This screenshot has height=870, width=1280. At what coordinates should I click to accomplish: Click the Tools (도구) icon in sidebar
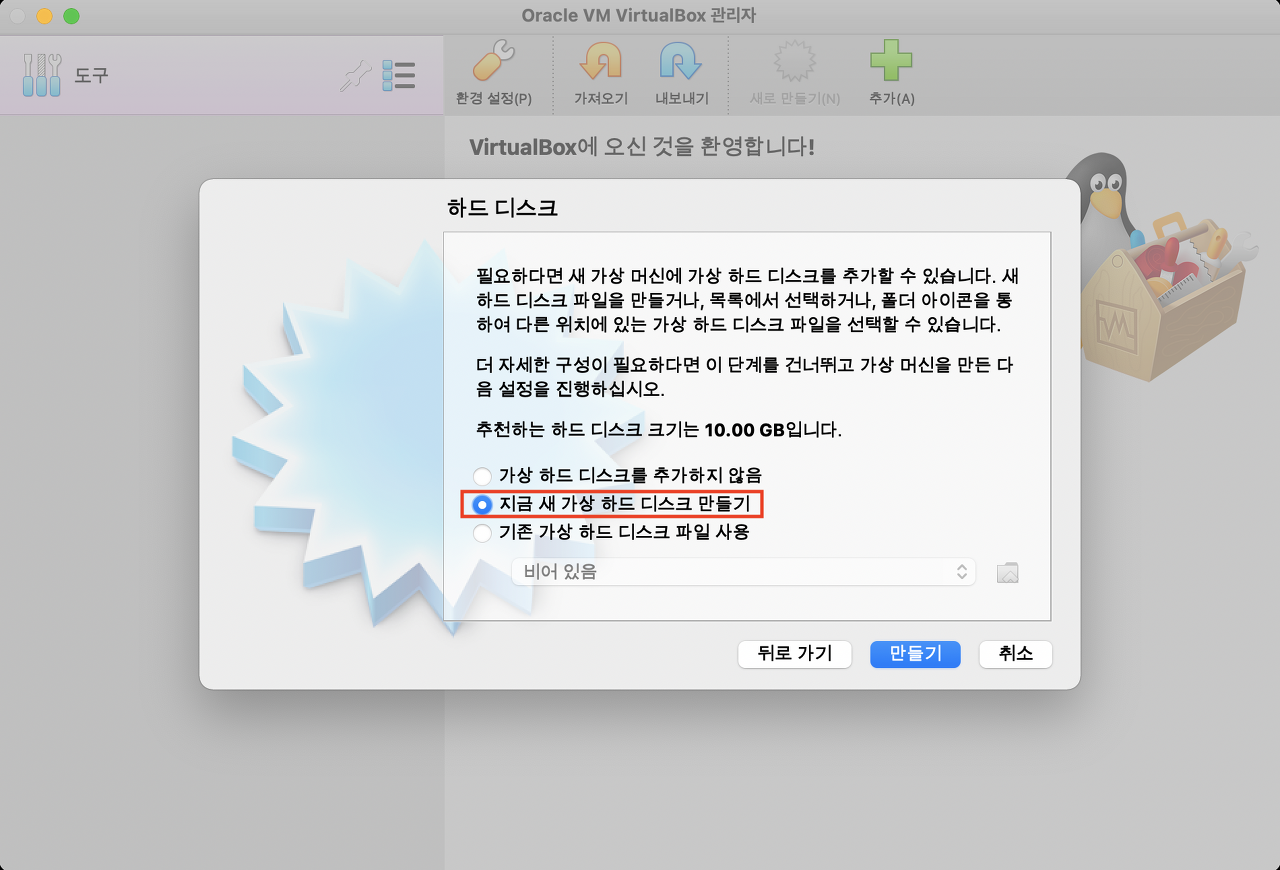click(42, 75)
